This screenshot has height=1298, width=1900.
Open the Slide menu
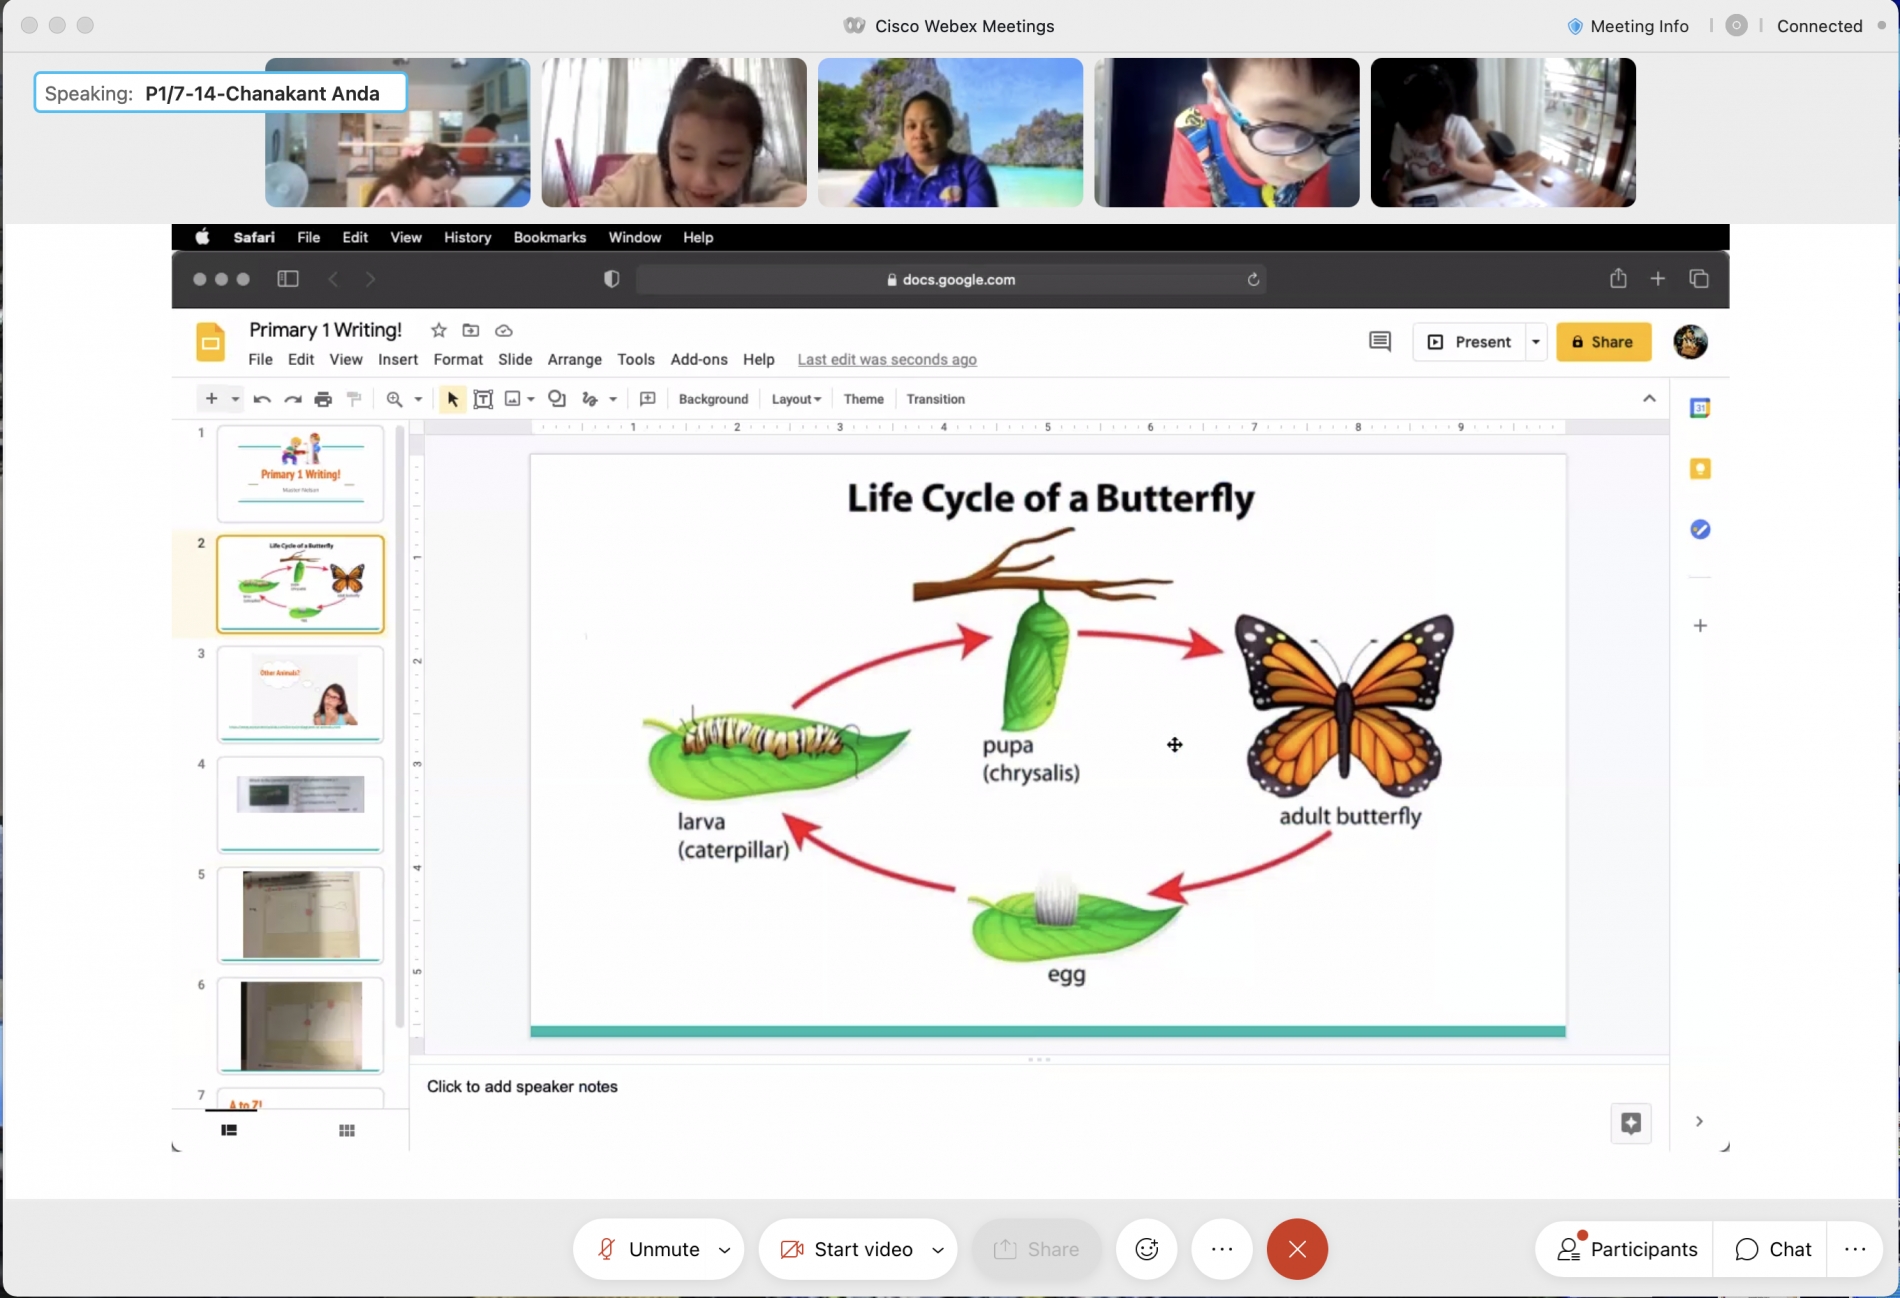pyautogui.click(x=515, y=359)
